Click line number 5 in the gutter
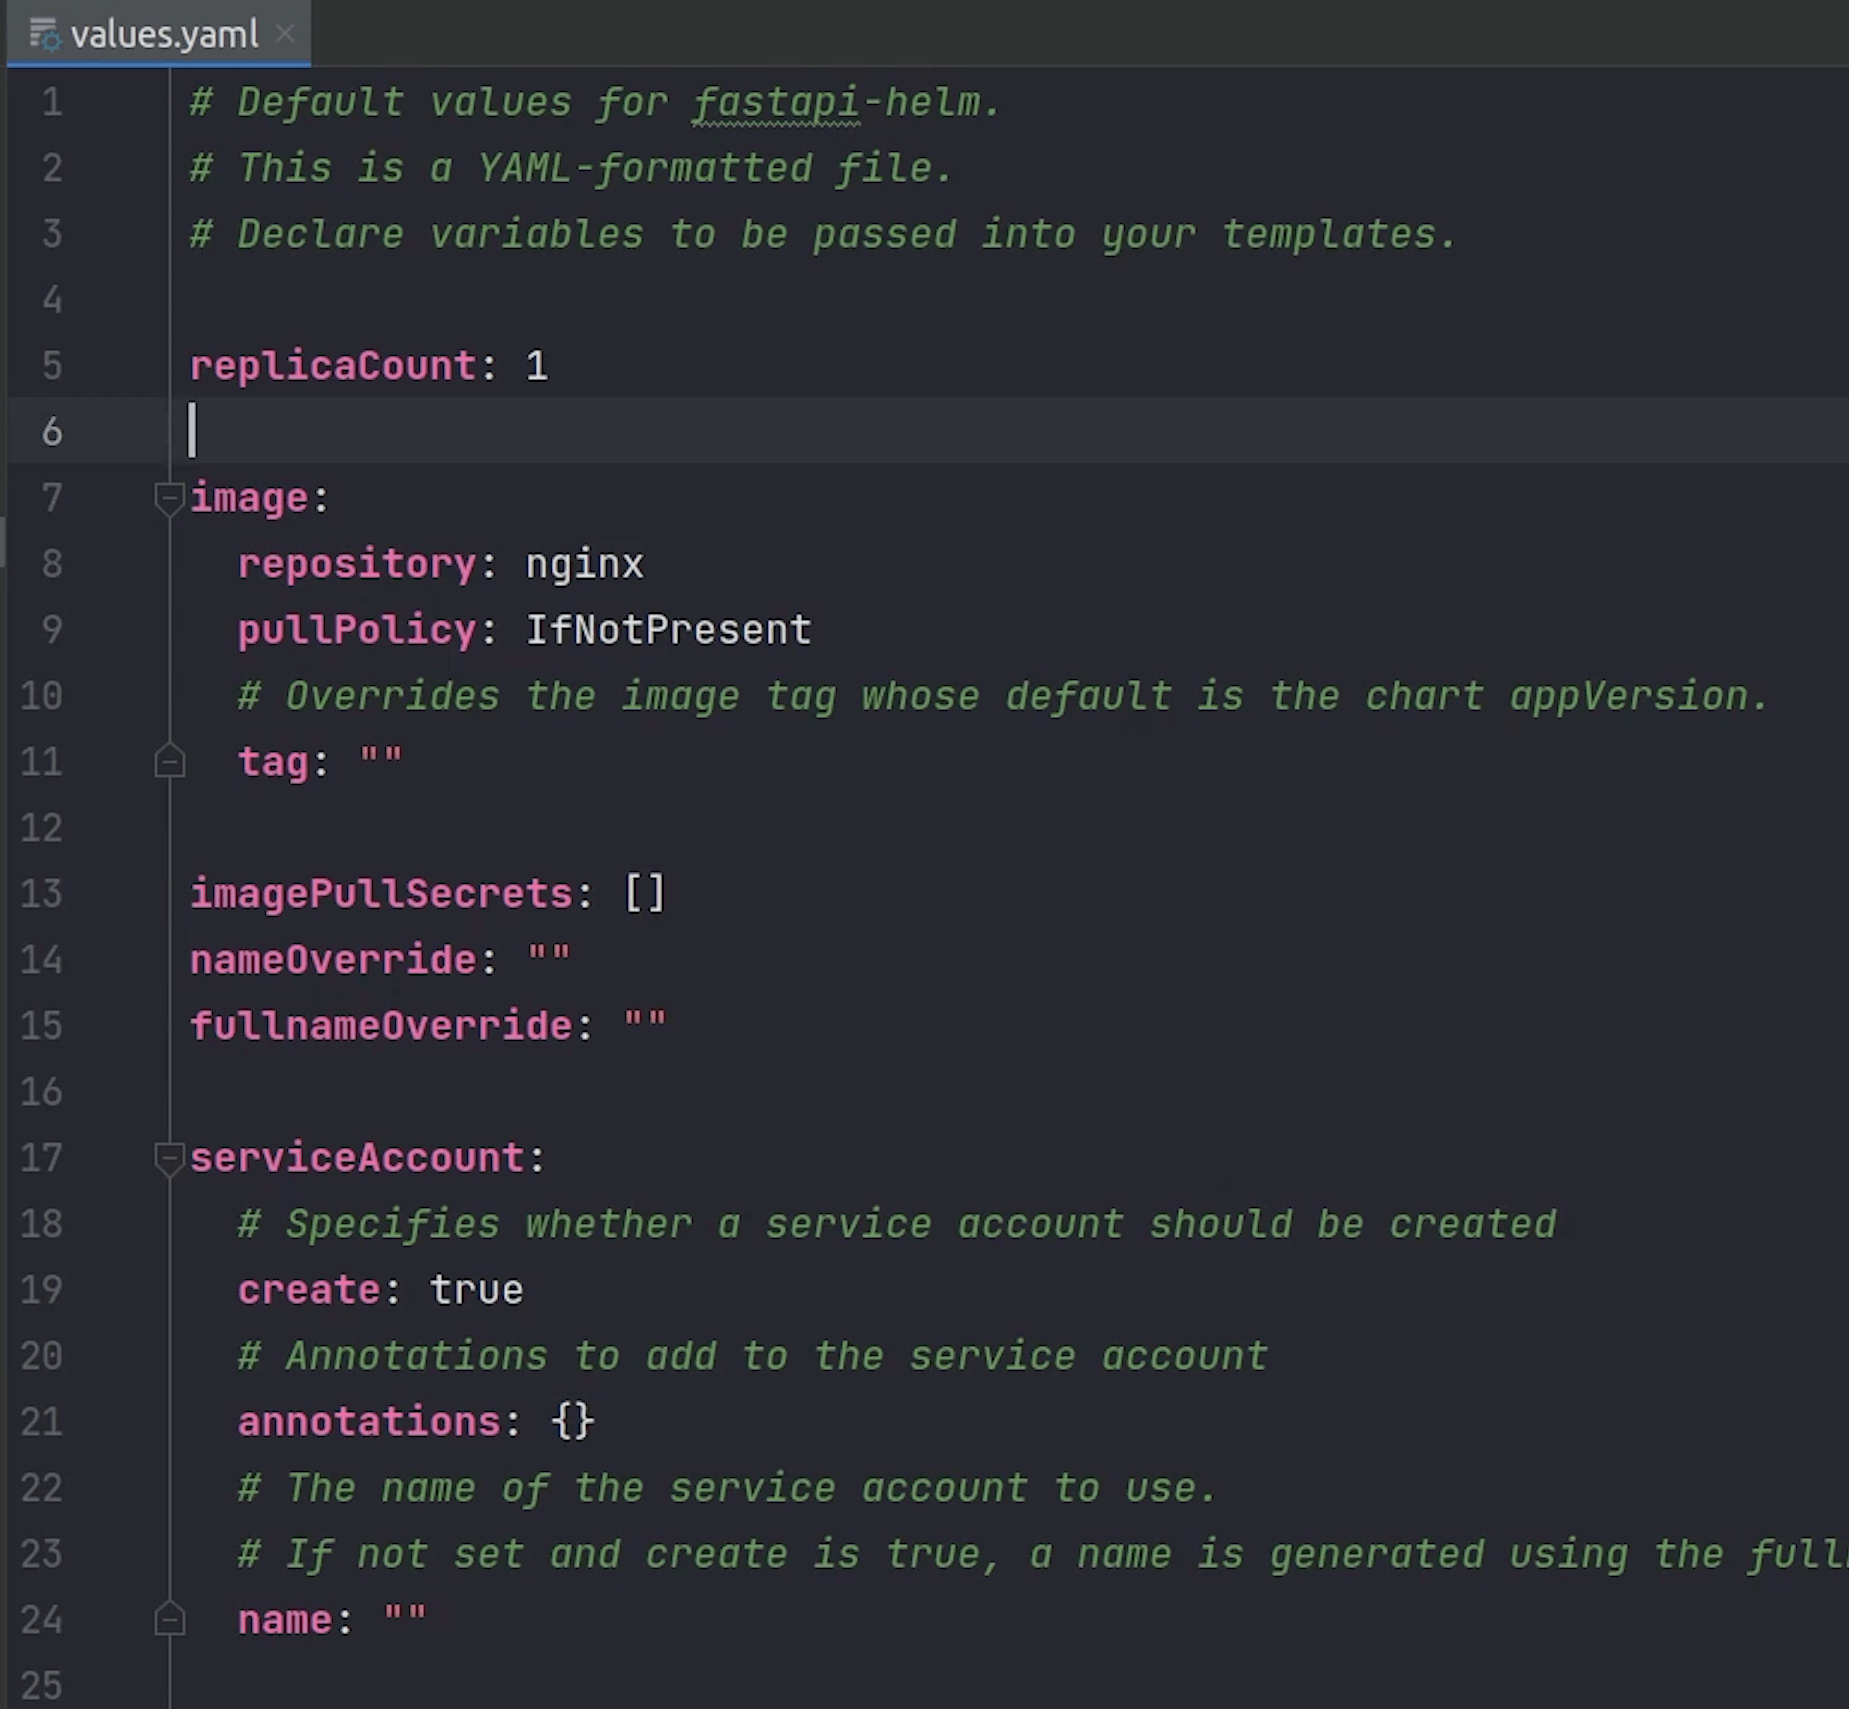Viewport: 1849px width, 1709px height. tap(52, 366)
